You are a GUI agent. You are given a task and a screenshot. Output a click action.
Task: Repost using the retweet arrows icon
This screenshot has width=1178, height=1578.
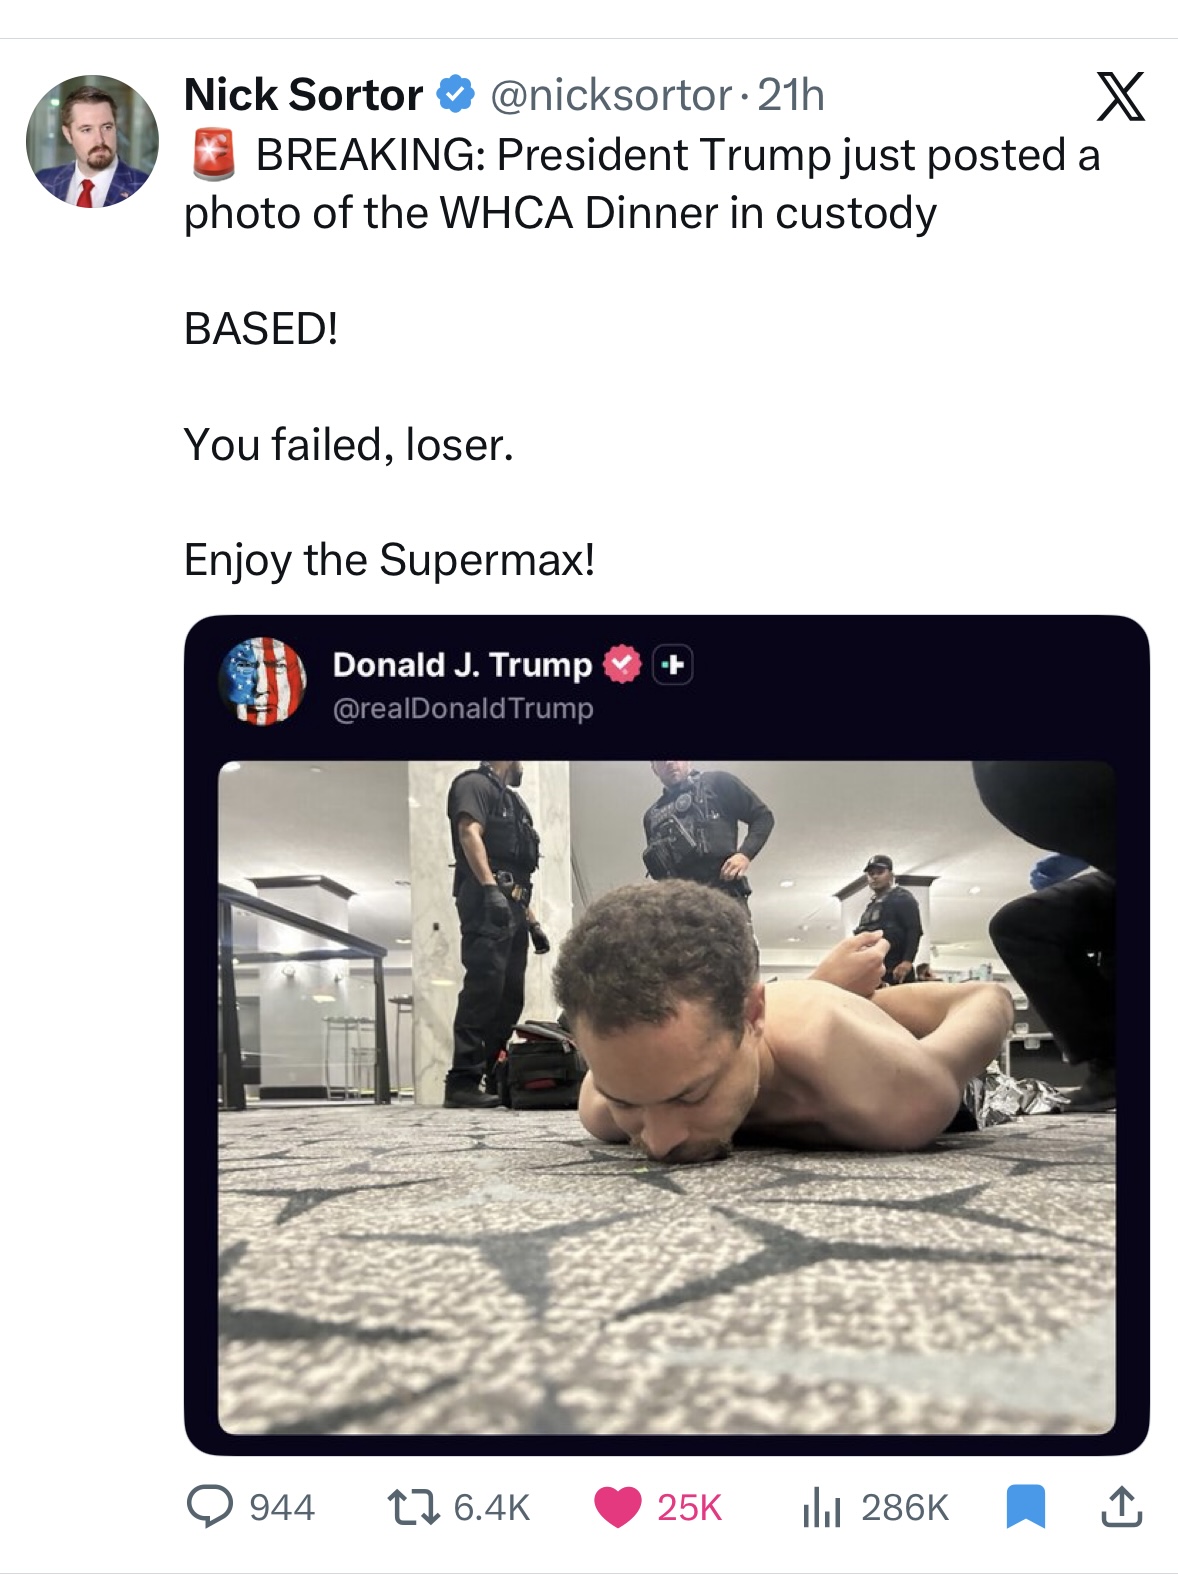[x=413, y=1506]
